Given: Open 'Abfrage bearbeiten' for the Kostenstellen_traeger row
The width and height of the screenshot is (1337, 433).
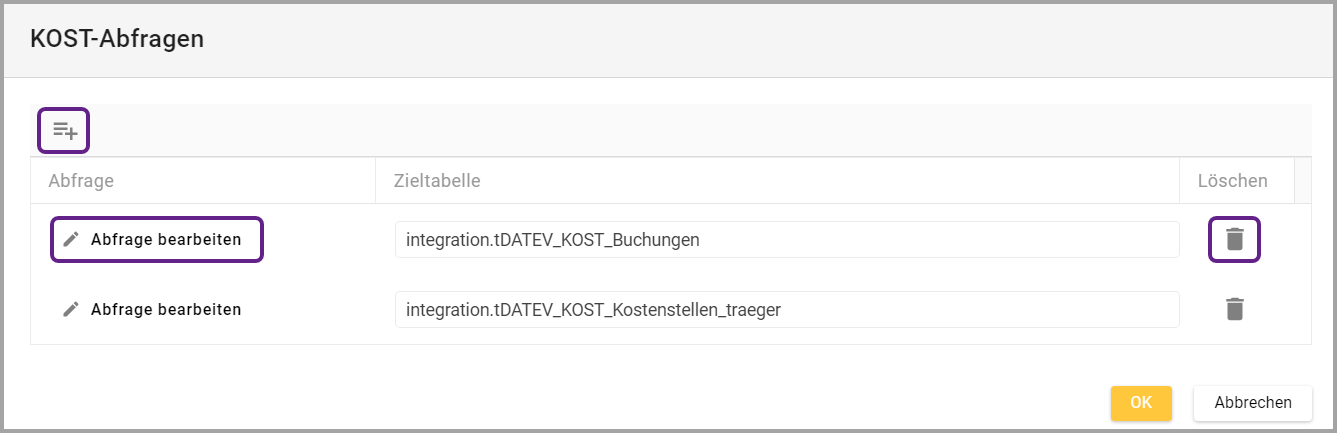Looking at the screenshot, I should 165,310.
